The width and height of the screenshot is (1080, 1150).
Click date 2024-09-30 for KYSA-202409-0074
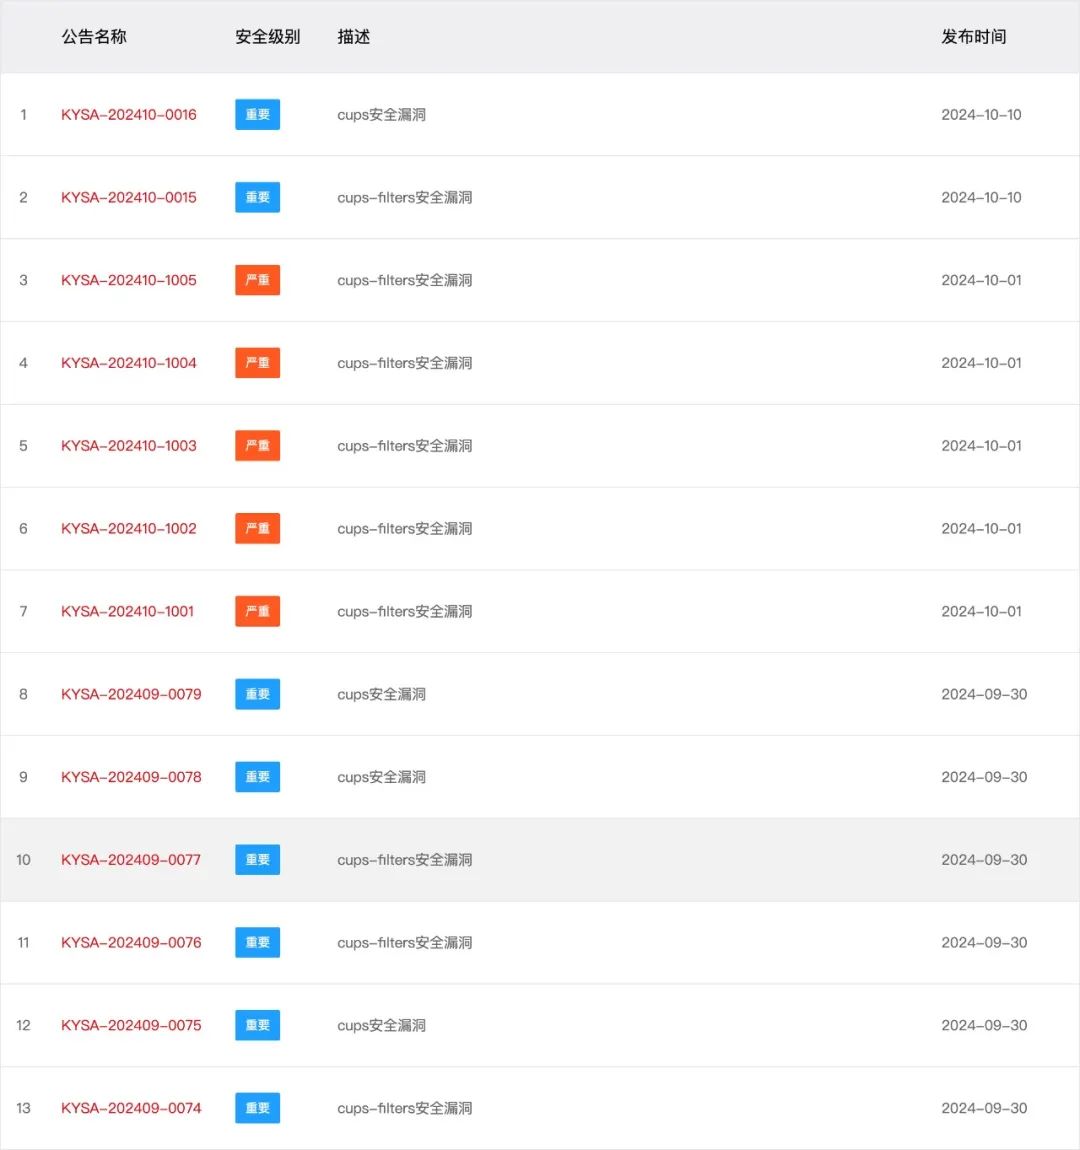[984, 1108]
